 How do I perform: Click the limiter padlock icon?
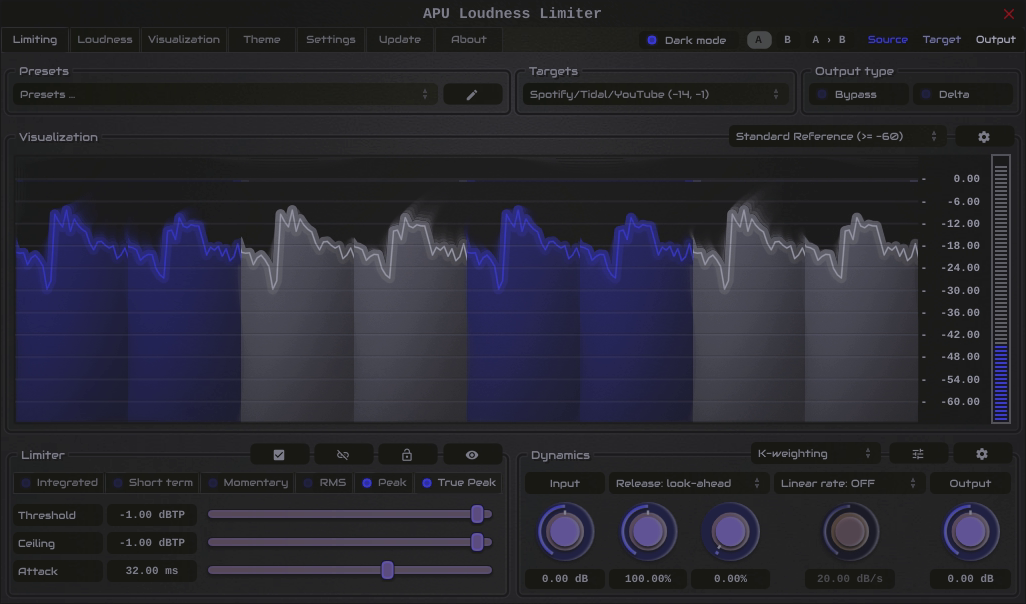point(407,455)
